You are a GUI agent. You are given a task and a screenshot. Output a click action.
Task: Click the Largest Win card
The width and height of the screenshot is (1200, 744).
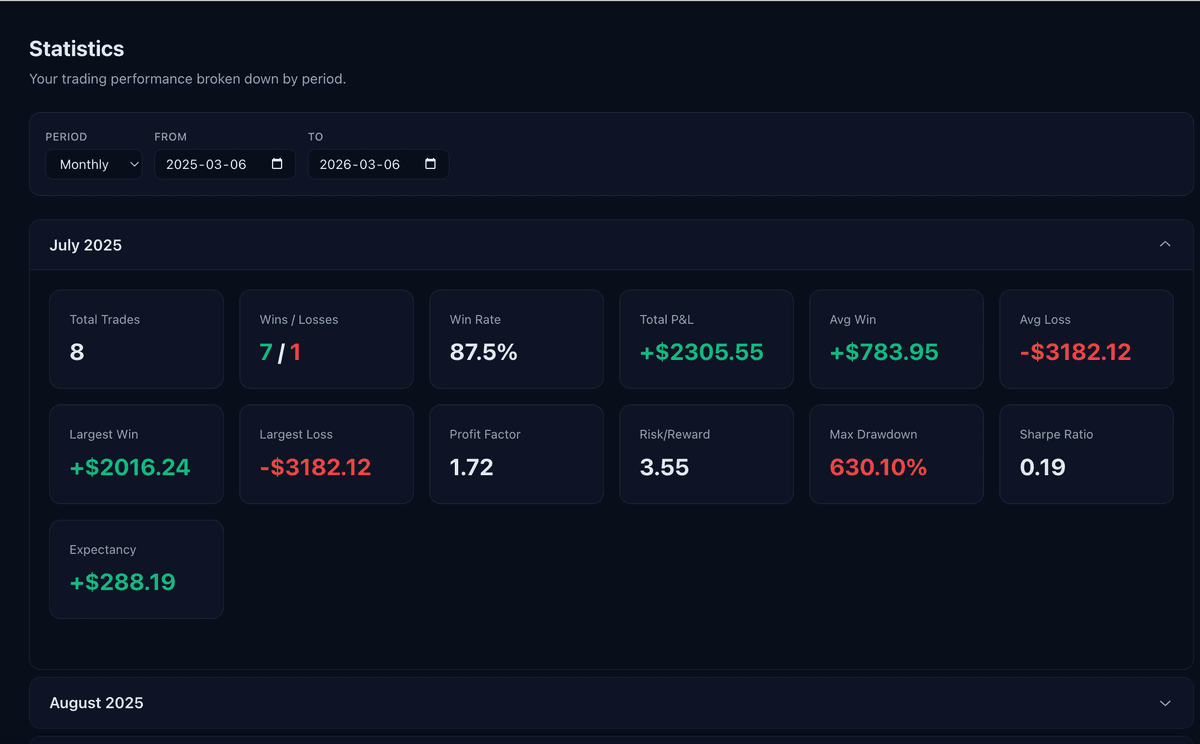click(136, 454)
